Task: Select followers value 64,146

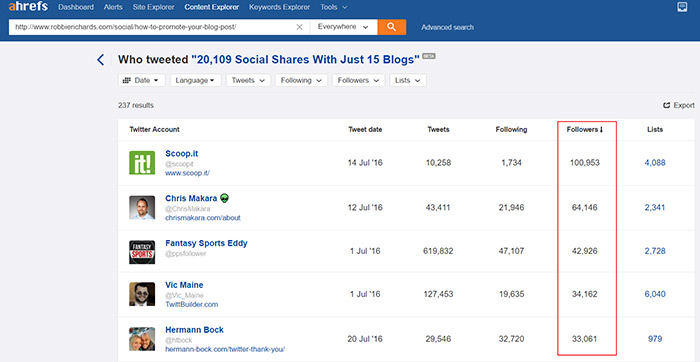Action: pyautogui.click(x=585, y=208)
